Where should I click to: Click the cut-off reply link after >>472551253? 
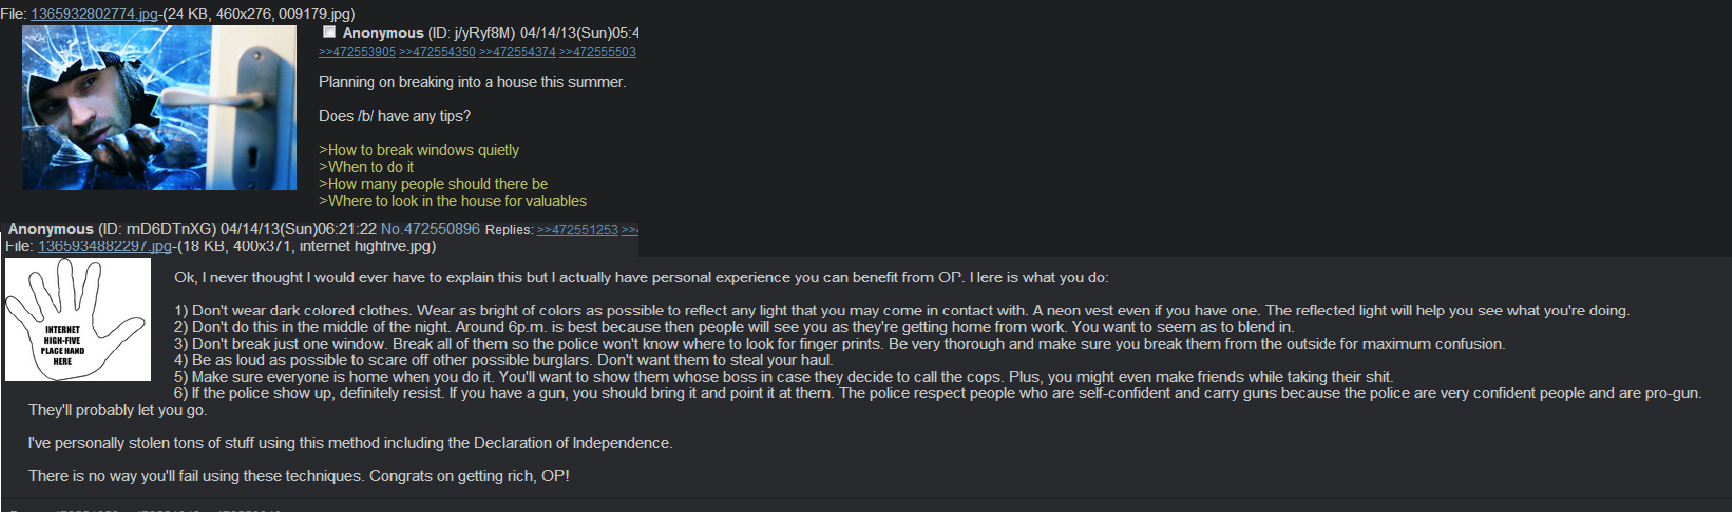[x=630, y=230]
